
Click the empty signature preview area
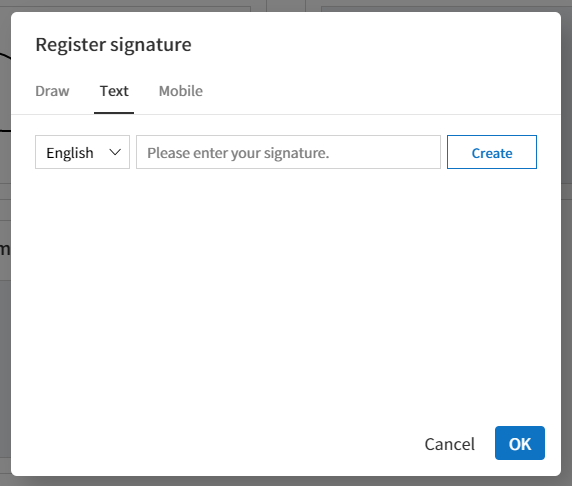(x=286, y=292)
